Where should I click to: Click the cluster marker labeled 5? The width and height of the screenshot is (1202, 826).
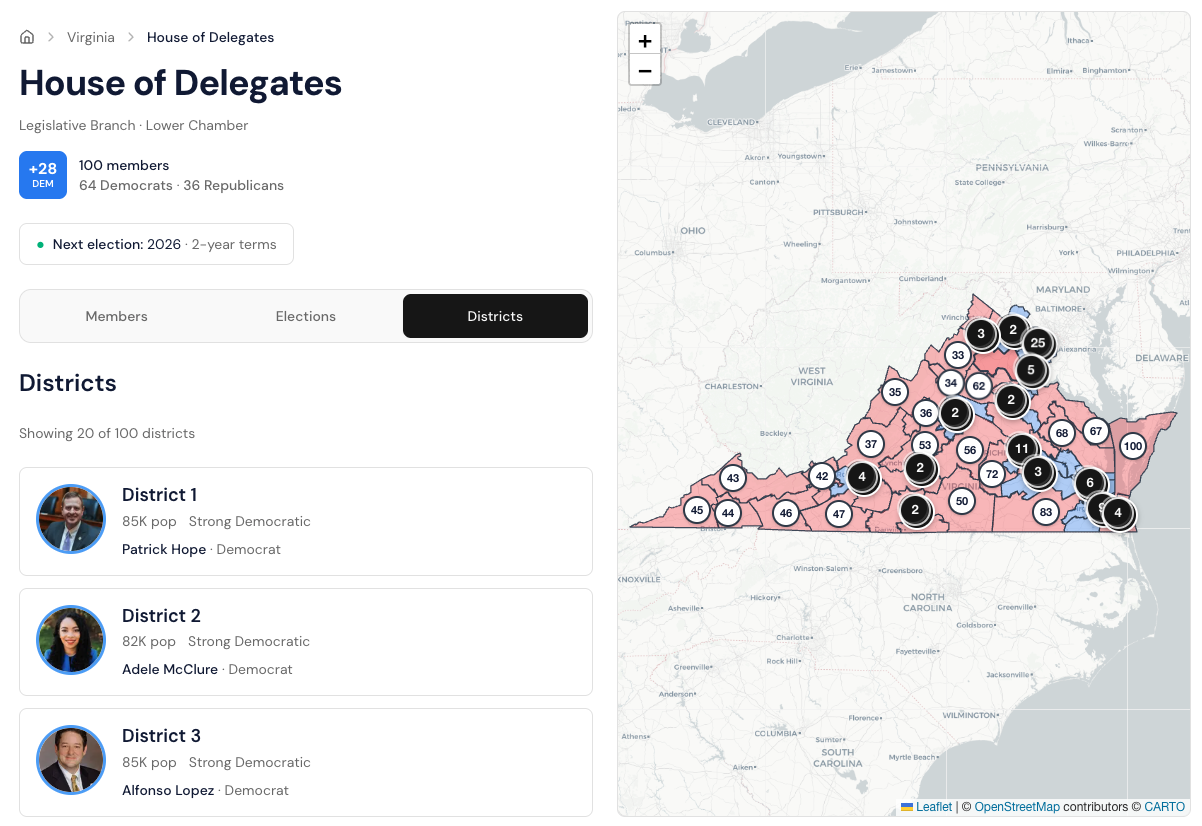(x=1031, y=371)
